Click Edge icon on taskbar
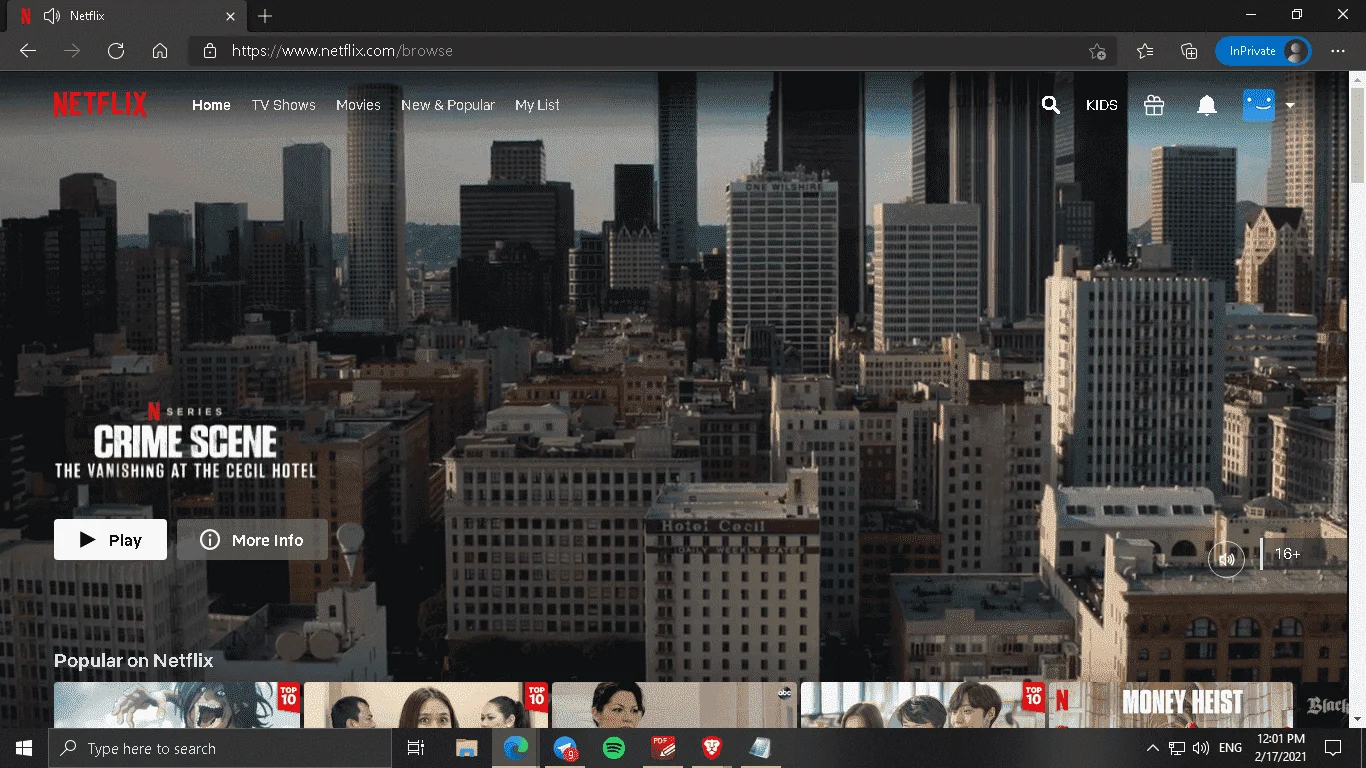1366x768 pixels. pyautogui.click(x=516, y=748)
